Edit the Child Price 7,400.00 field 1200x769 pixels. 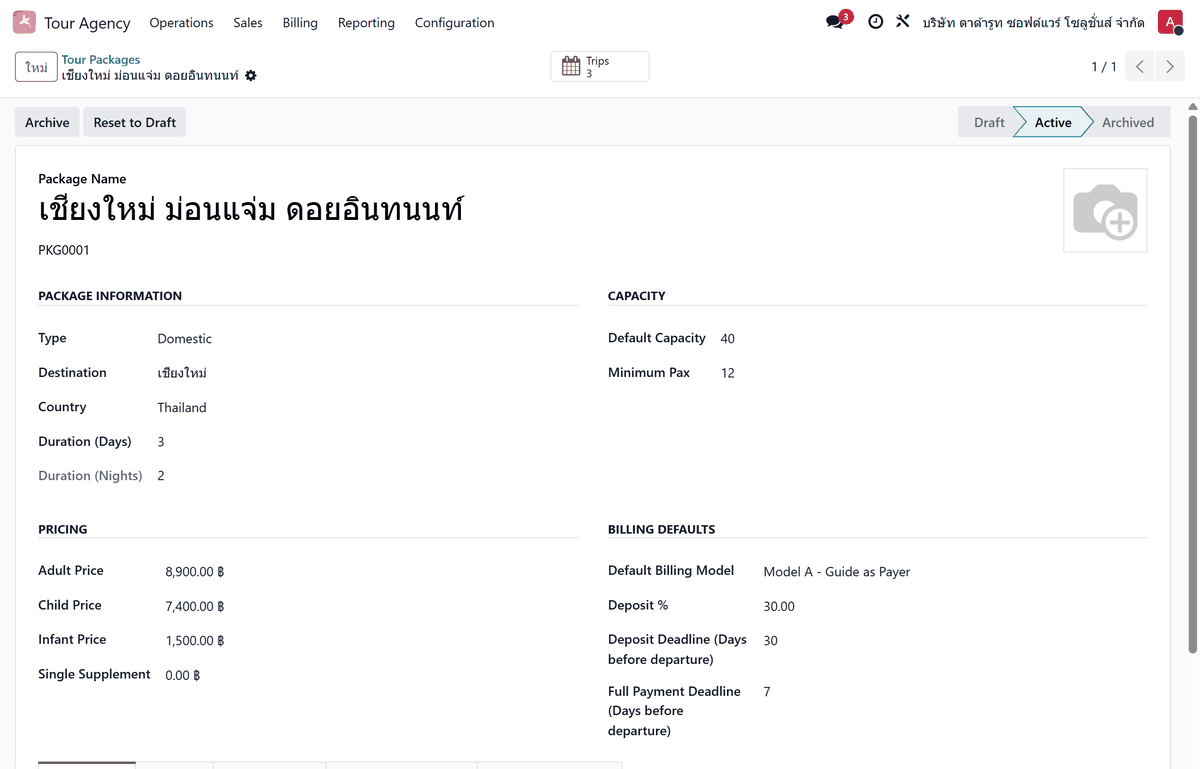pyautogui.click(x=195, y=606)
